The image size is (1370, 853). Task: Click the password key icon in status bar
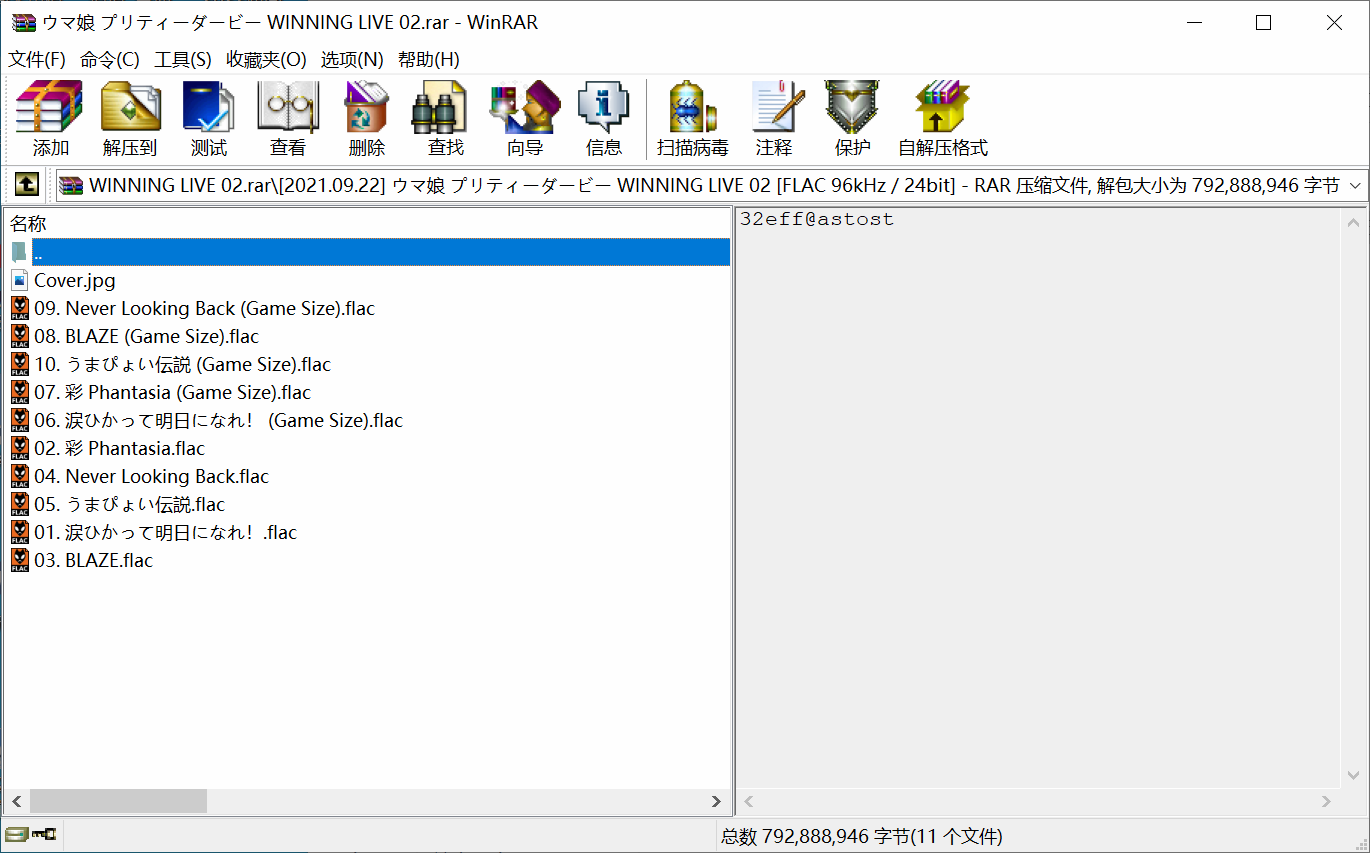point(44,834)
